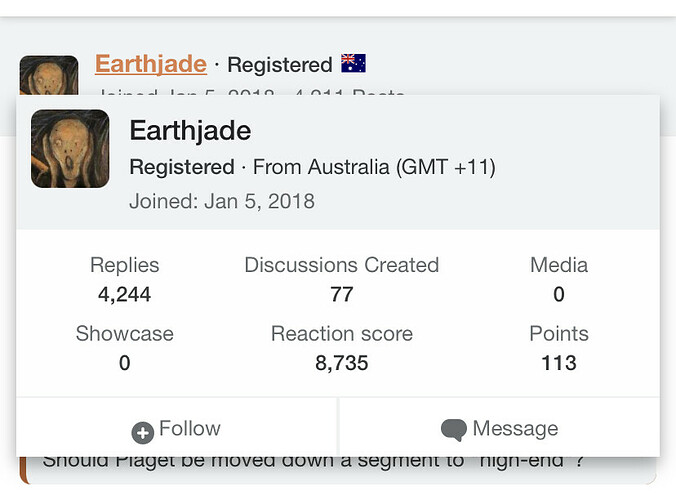Image resolution: width=676 pixels, height=500 pixels.
Task: Click the Message speech bubble icon
Action: [x=453, y=430]
